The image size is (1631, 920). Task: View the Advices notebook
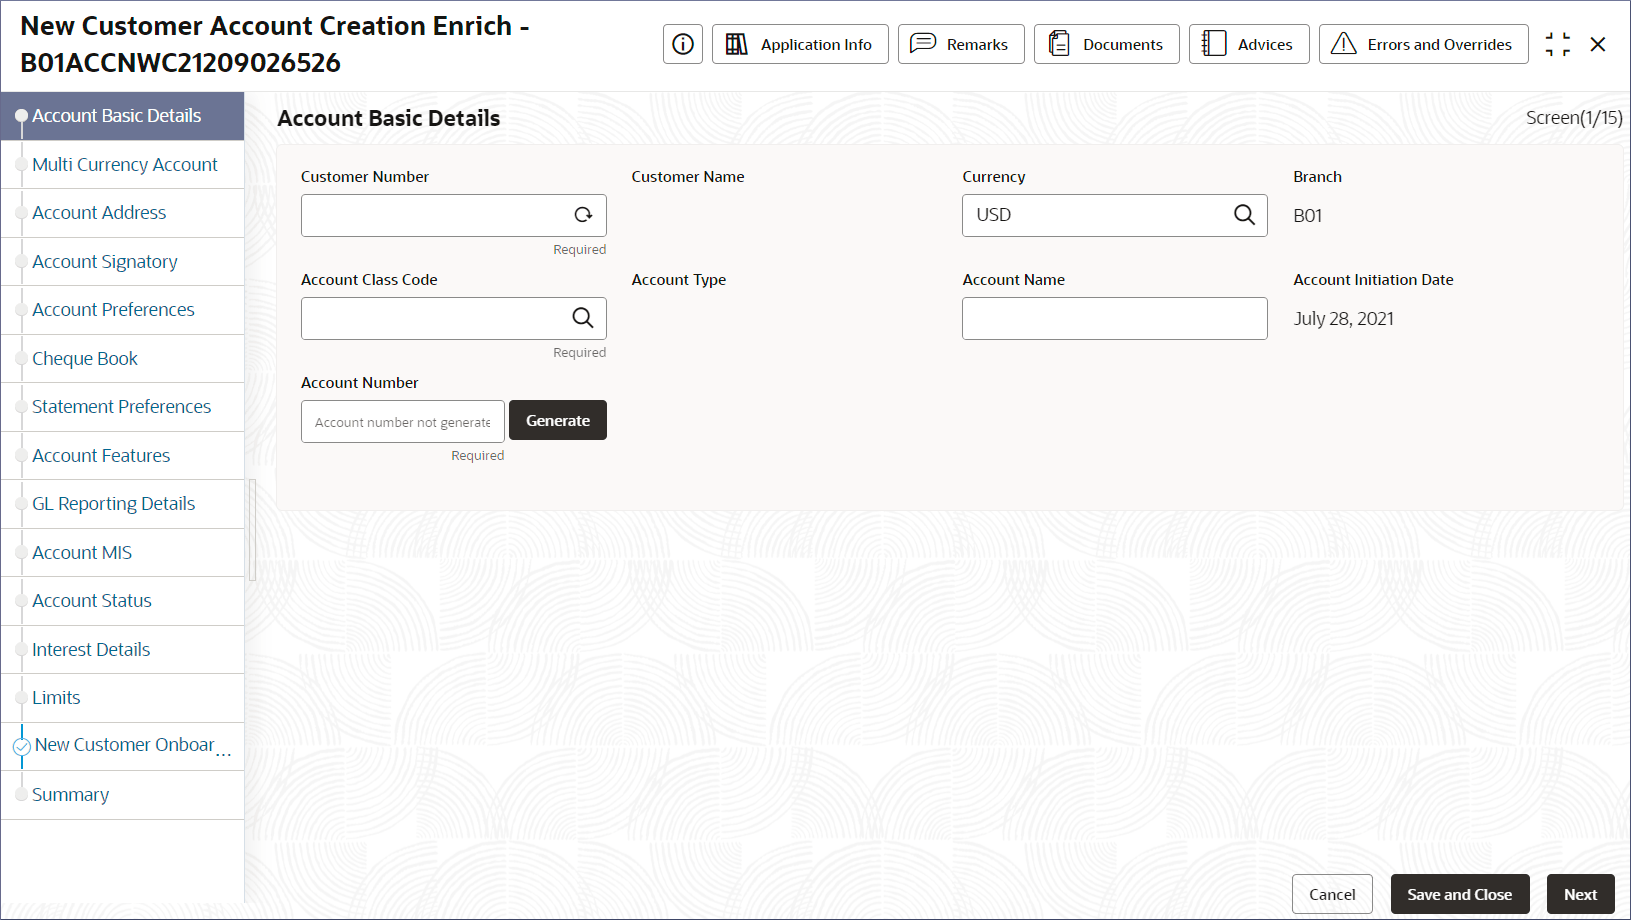point(1249,44)
